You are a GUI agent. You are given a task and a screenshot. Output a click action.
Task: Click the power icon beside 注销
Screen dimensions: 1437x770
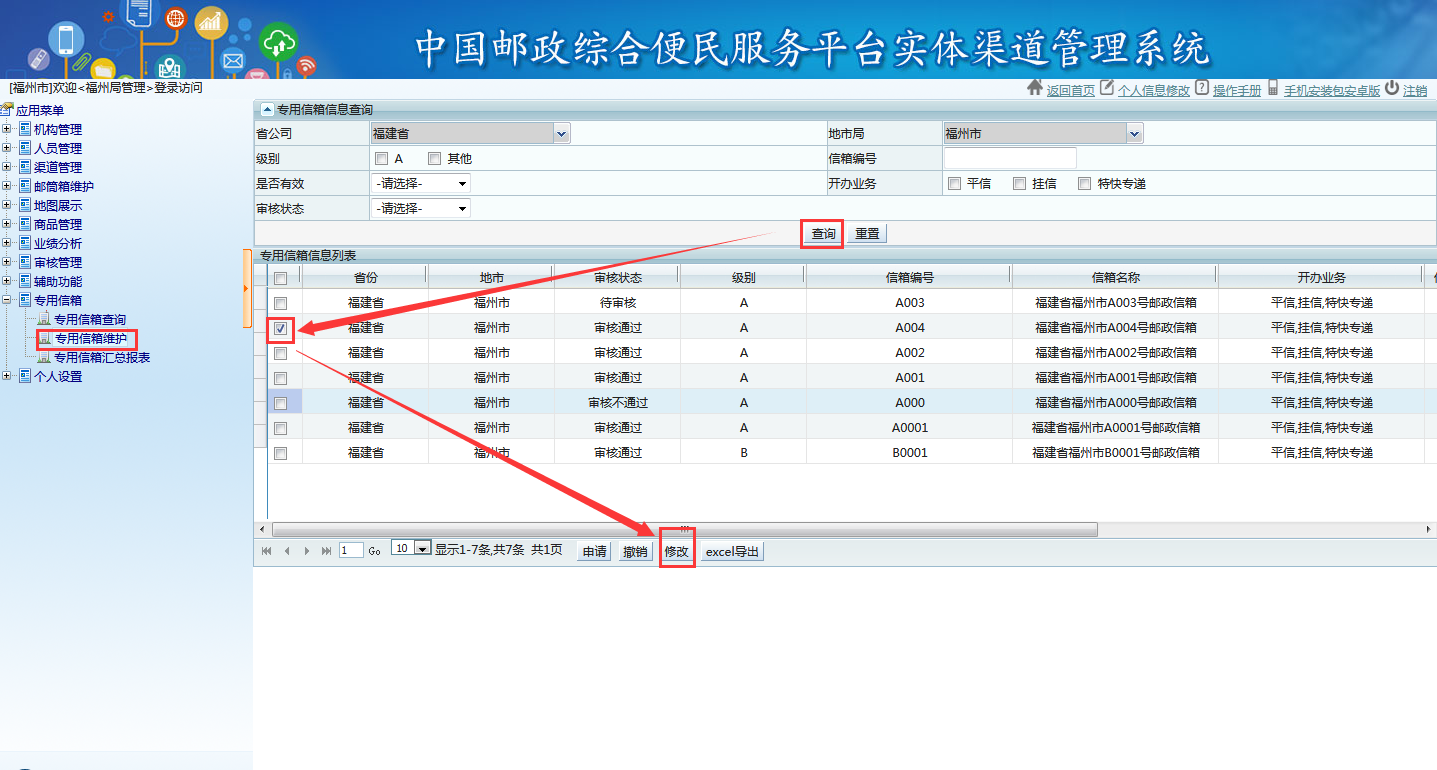coord(1392,88)
